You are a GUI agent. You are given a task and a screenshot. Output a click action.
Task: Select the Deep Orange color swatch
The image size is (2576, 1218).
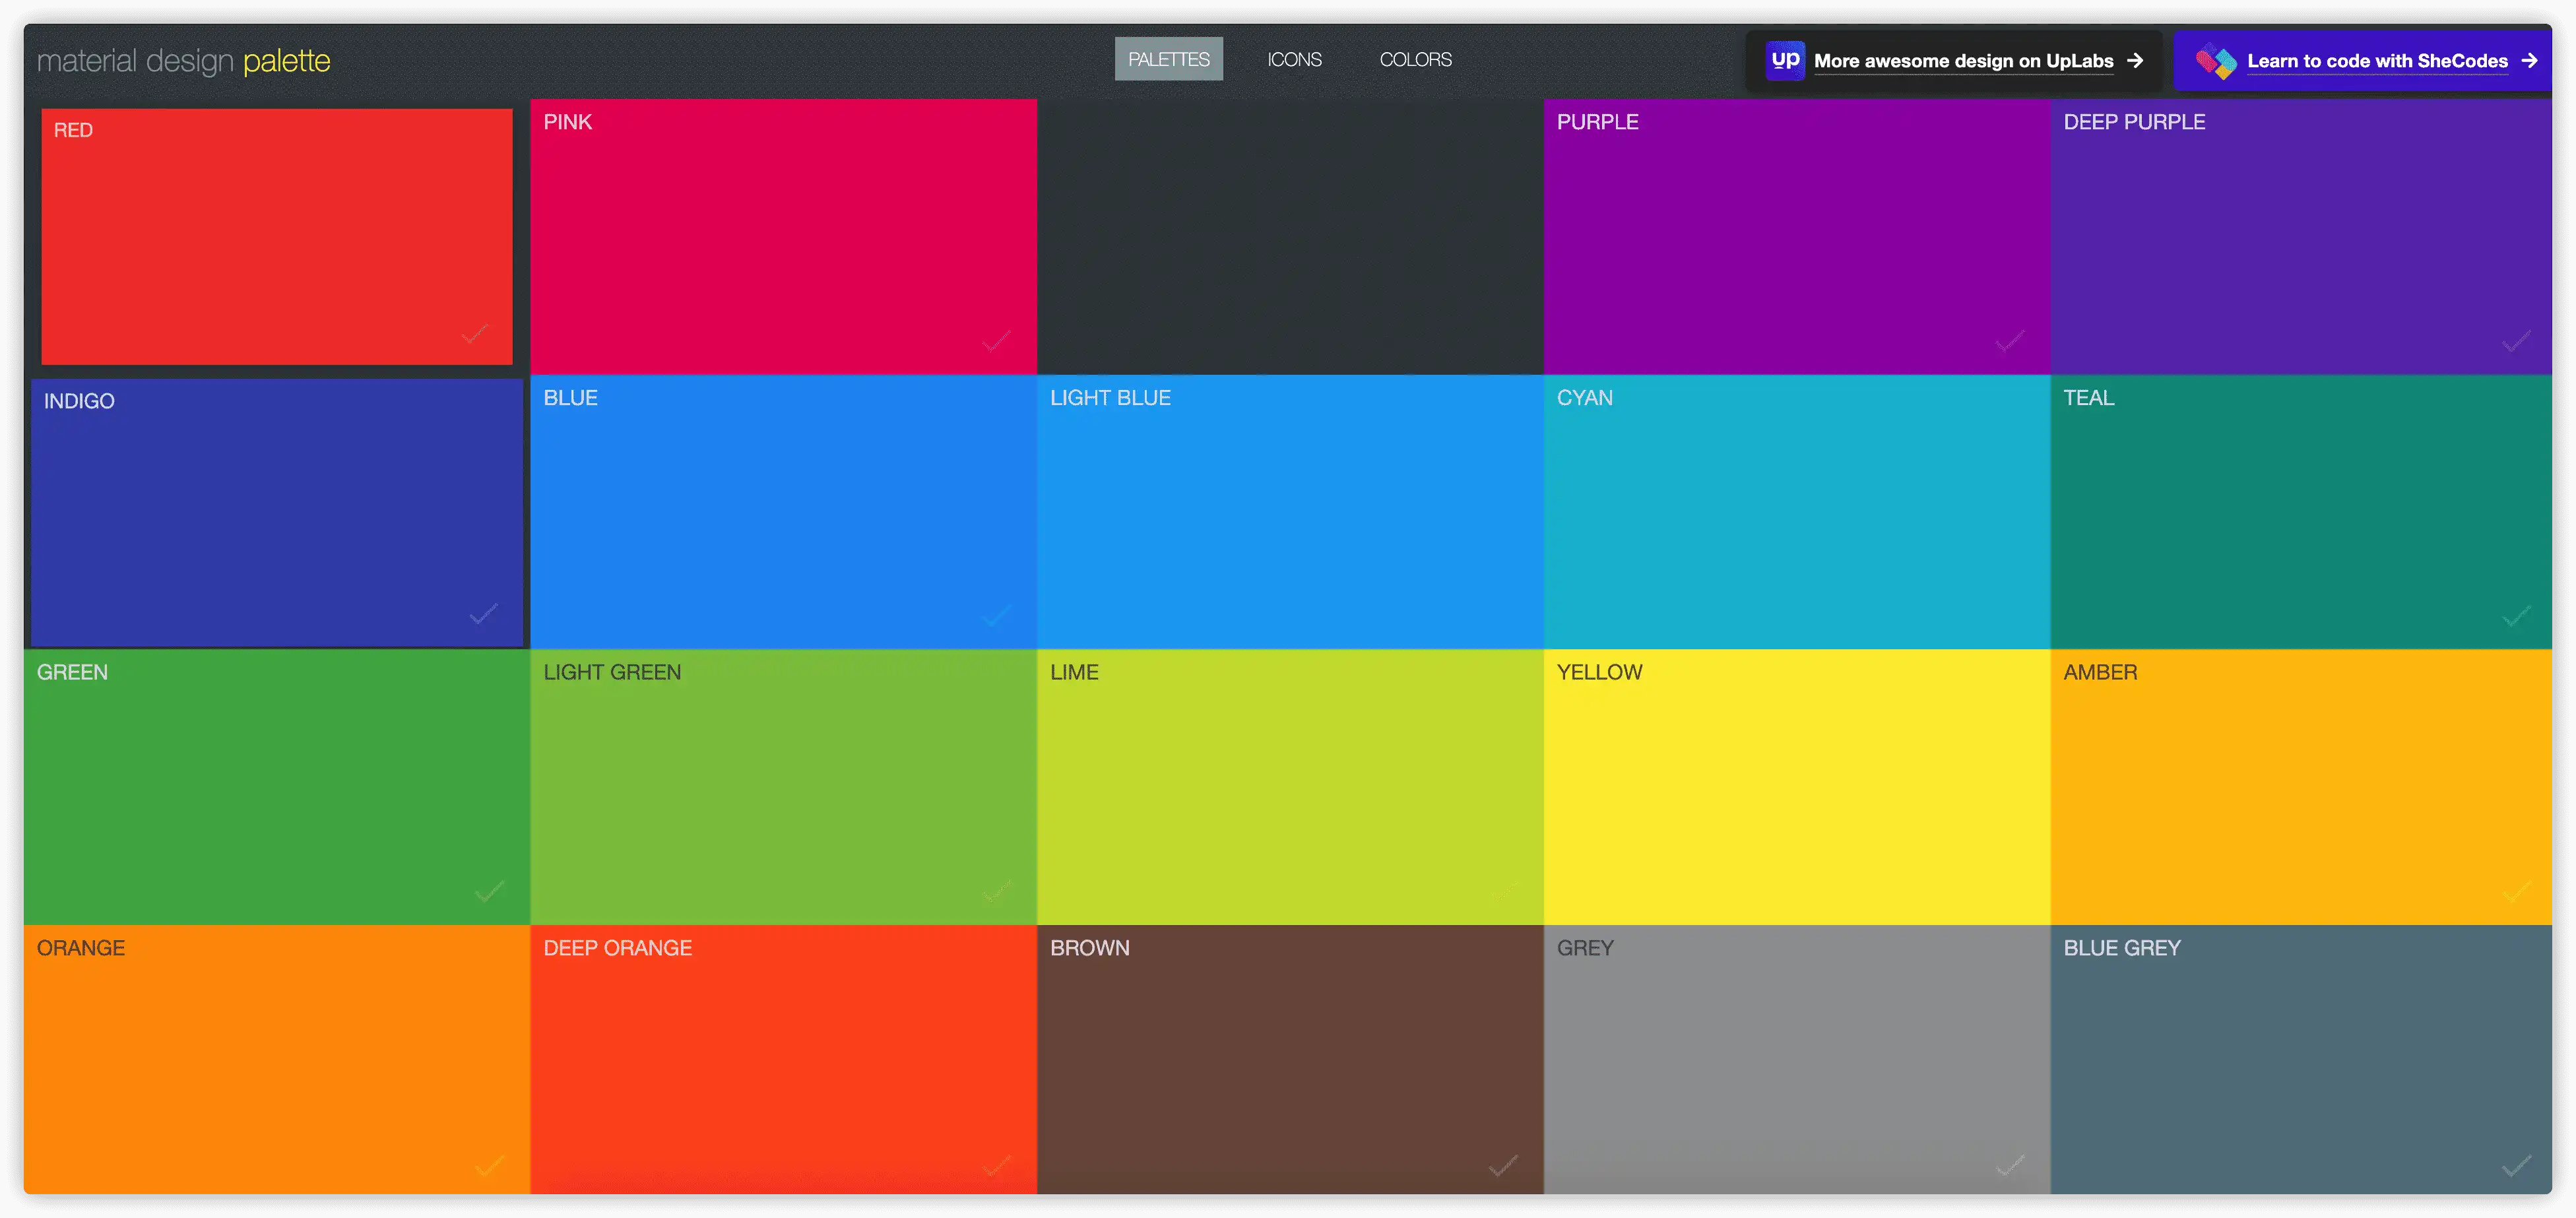coord(783,1059)
